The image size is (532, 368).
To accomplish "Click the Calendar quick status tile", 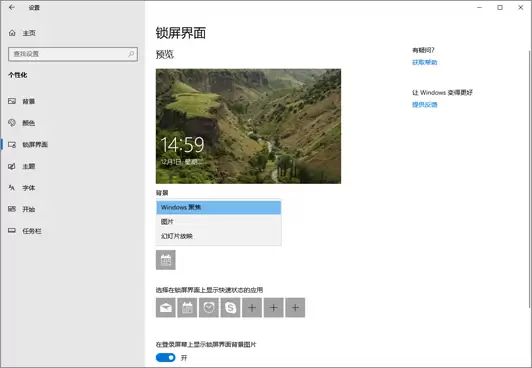I will click(187, 308).
